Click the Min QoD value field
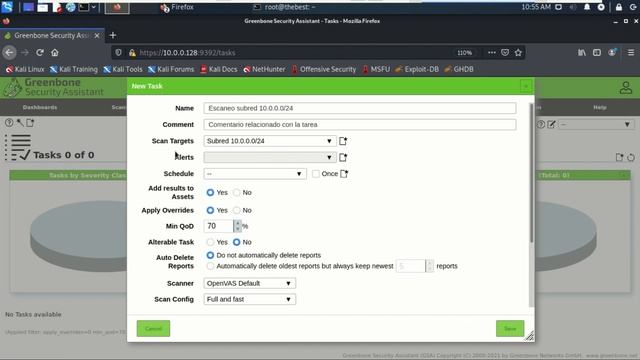 coord(218,226)
